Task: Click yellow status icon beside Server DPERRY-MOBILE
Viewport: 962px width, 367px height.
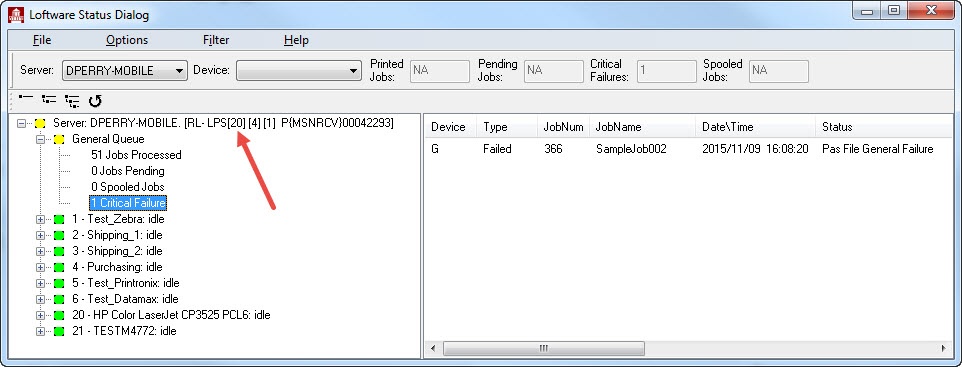Action: [40, 123]
